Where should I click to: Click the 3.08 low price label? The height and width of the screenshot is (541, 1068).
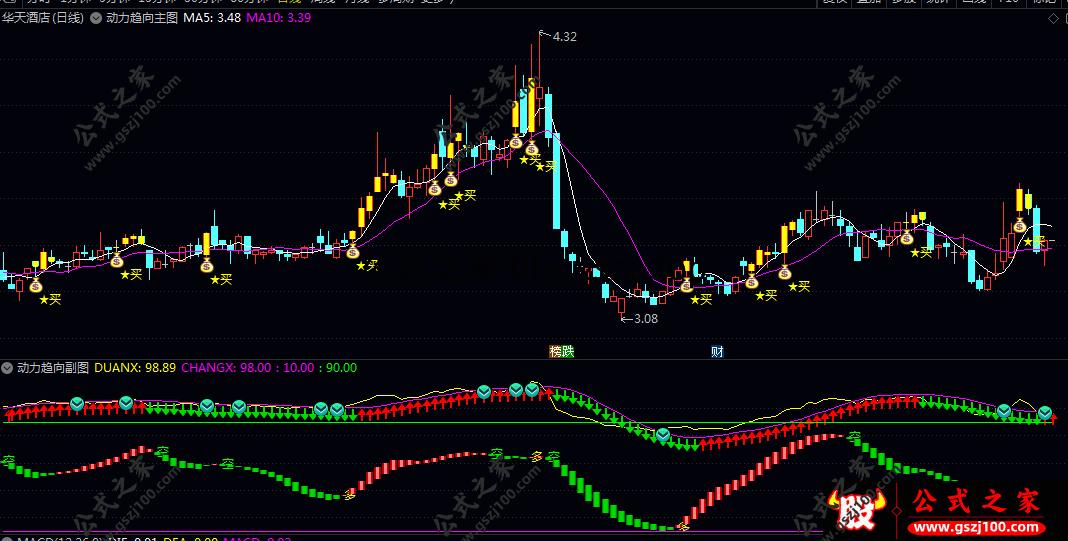646,318
